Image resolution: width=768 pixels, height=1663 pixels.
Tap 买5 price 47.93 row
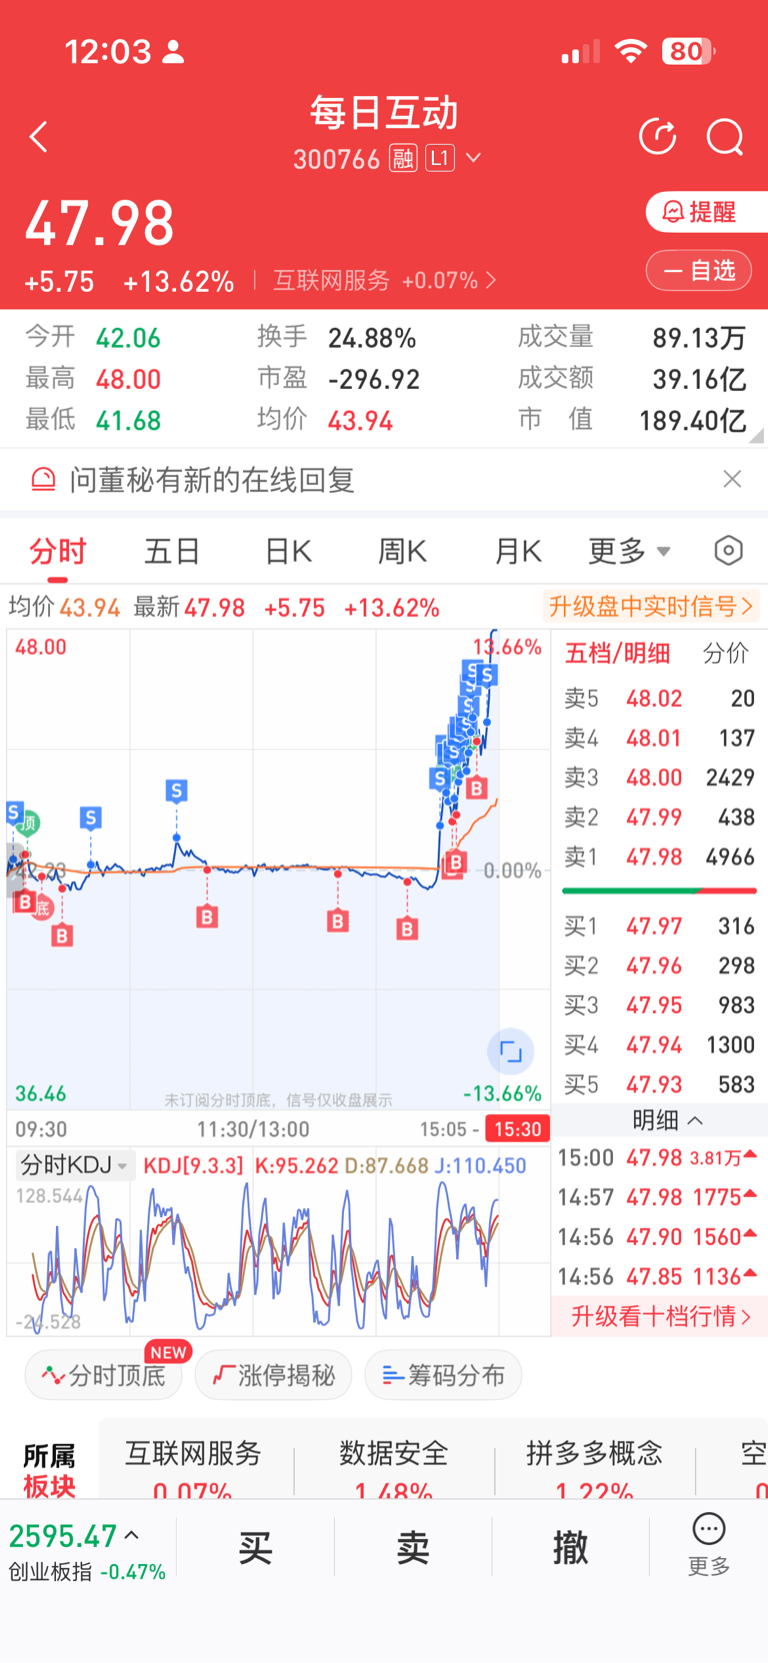659,1084
